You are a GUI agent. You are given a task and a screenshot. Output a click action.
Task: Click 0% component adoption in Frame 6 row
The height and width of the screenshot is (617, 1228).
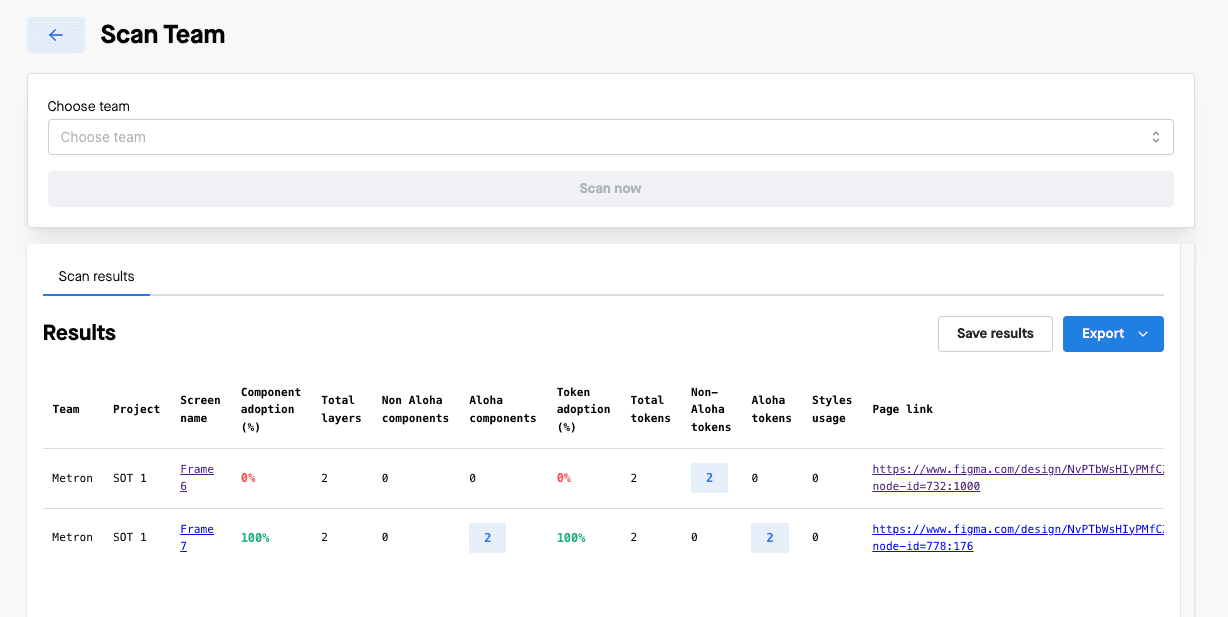click(x=248, y=478)
